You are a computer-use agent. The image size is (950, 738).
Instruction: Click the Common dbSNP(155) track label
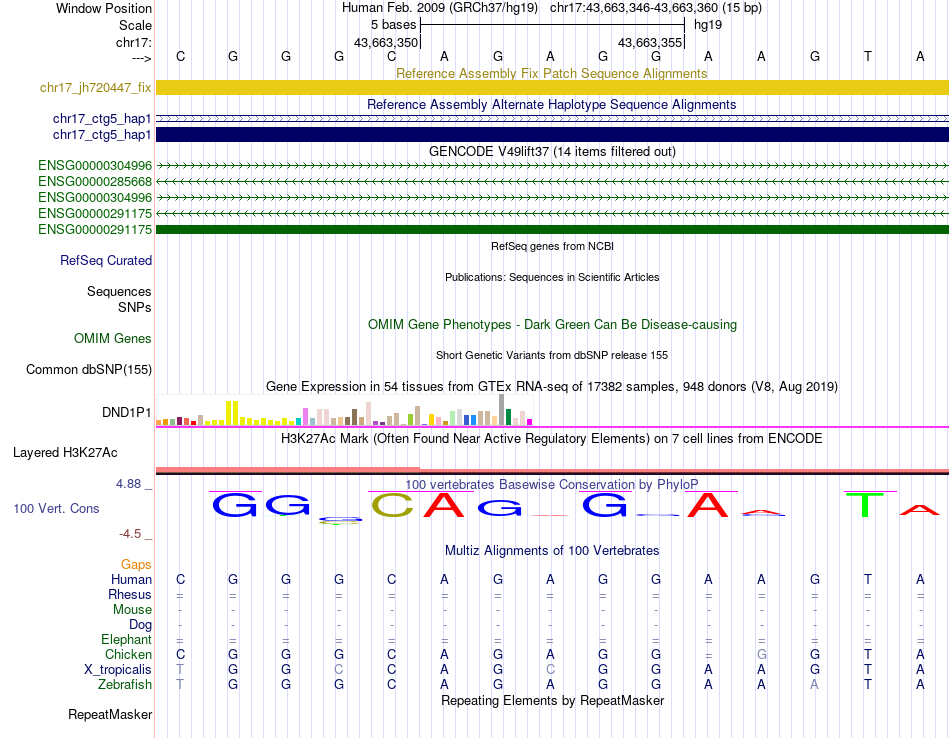coord(88,370)
